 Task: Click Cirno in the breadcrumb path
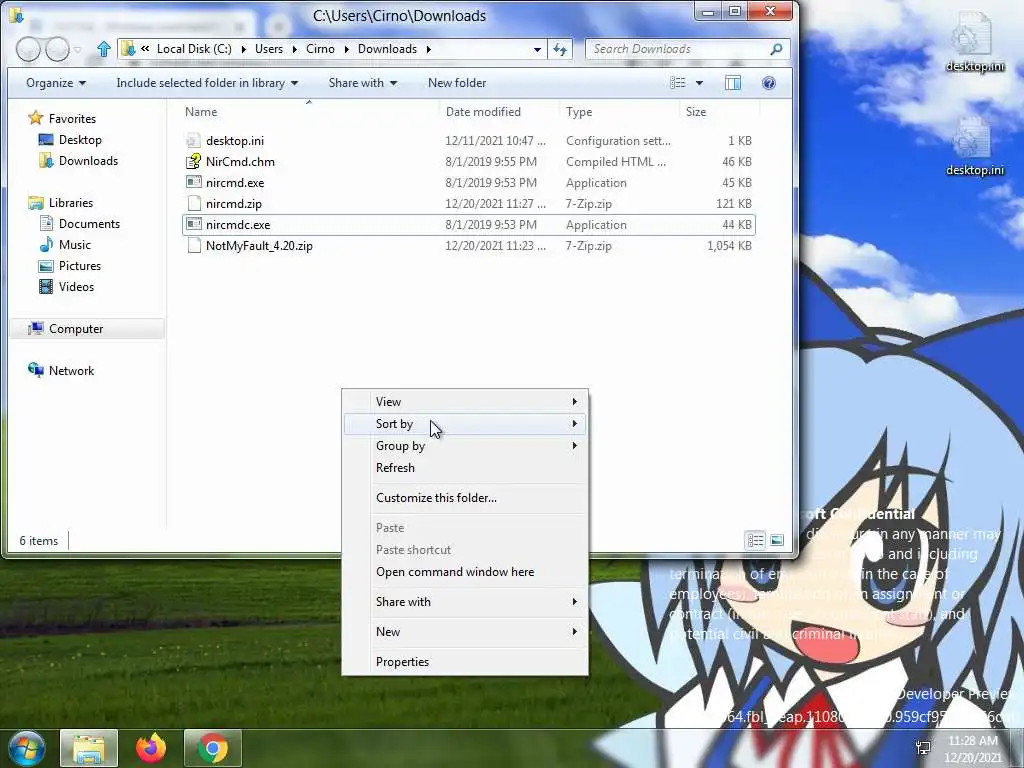click(x=320, y=49)
